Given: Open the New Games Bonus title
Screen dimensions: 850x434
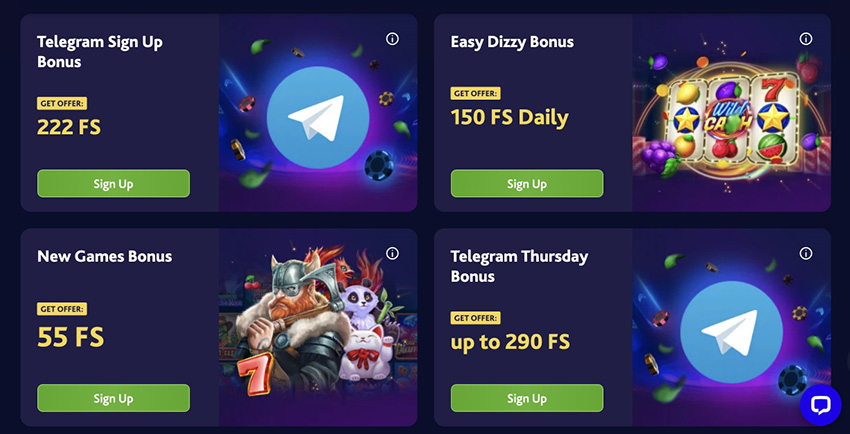Looking at the screenshot, I should pyautogui.click(x=105, y=256).
